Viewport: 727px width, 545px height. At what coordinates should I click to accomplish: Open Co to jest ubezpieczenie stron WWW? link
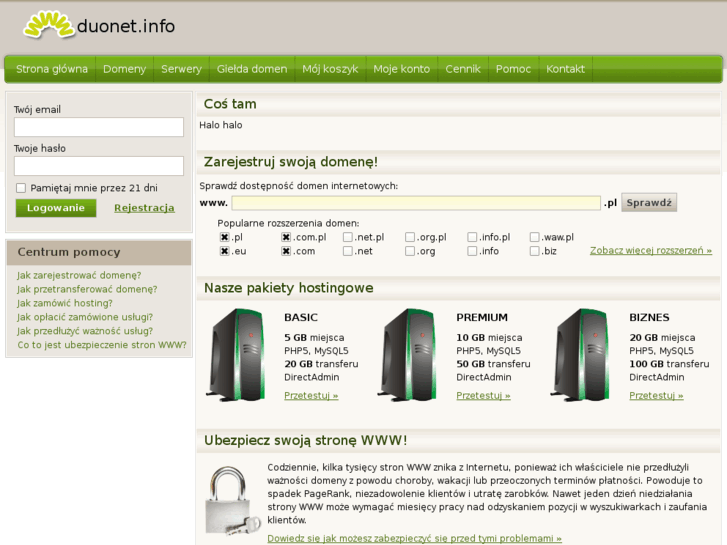(x=102, y=345)
